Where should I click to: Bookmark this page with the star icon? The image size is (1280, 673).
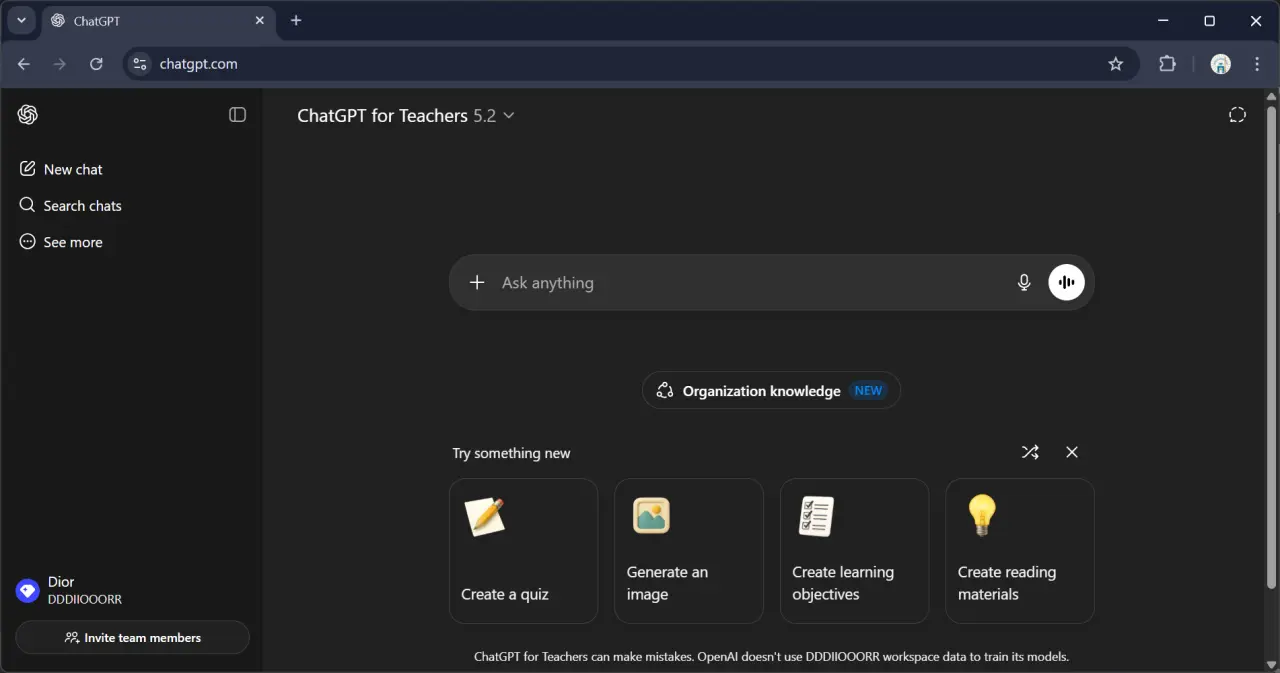click(x=1116, y=64)
